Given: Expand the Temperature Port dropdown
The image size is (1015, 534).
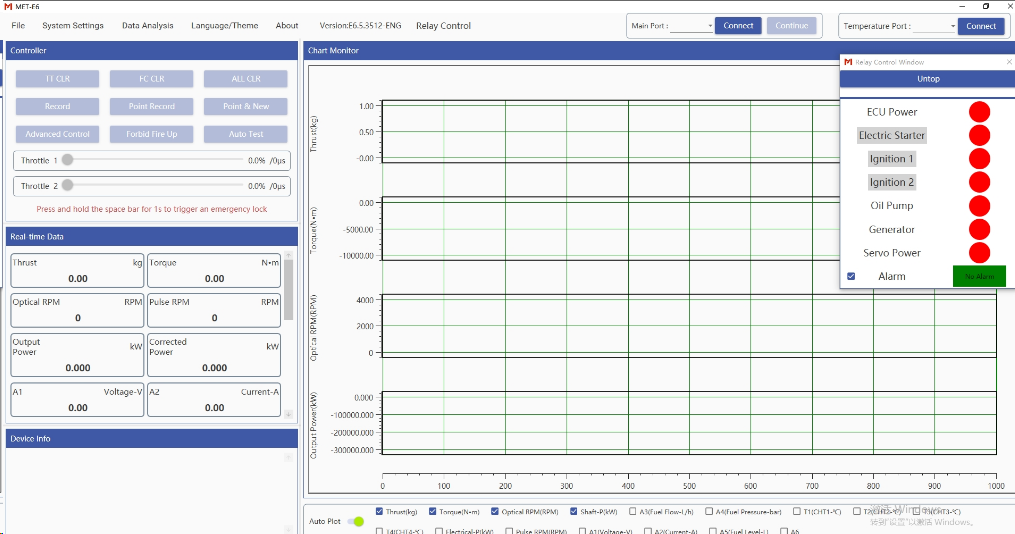Looking at the screenshot, I should [935, 27].
